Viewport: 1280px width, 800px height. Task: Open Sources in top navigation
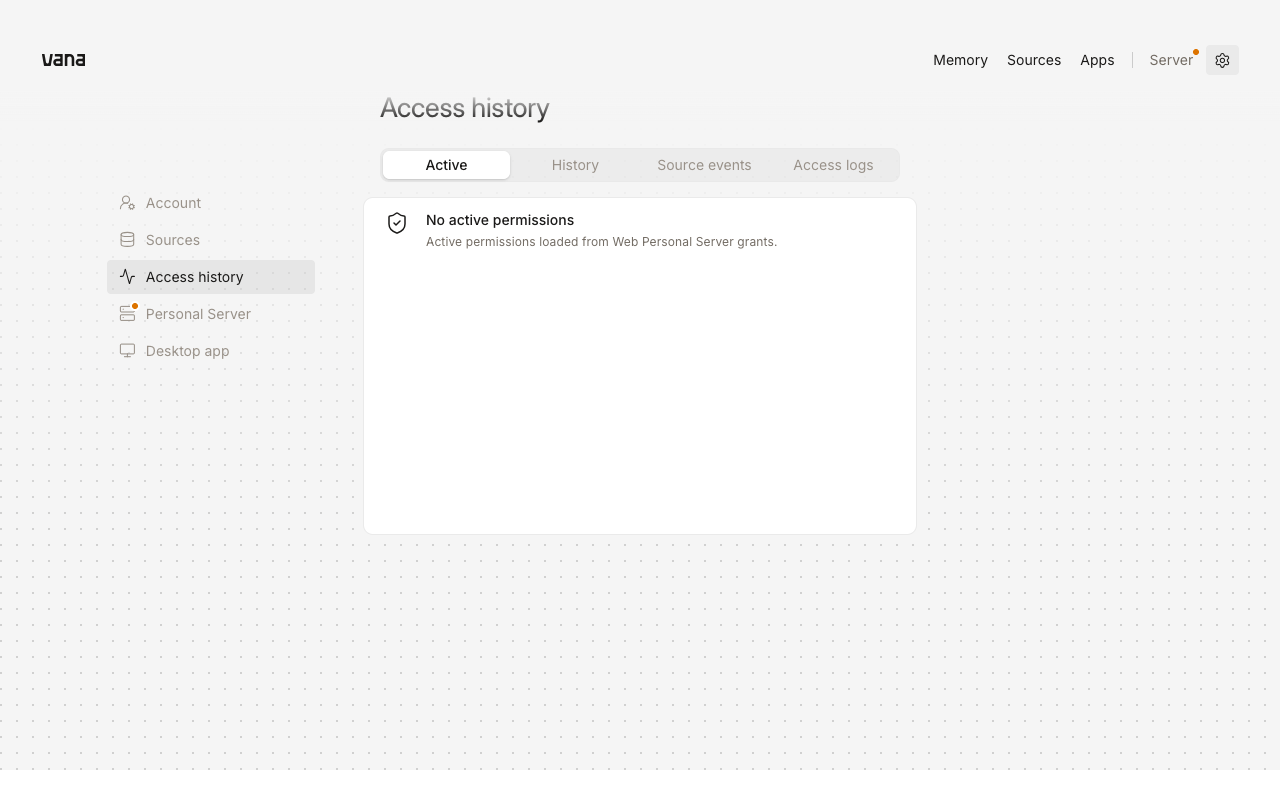(x=1034, y=60)
